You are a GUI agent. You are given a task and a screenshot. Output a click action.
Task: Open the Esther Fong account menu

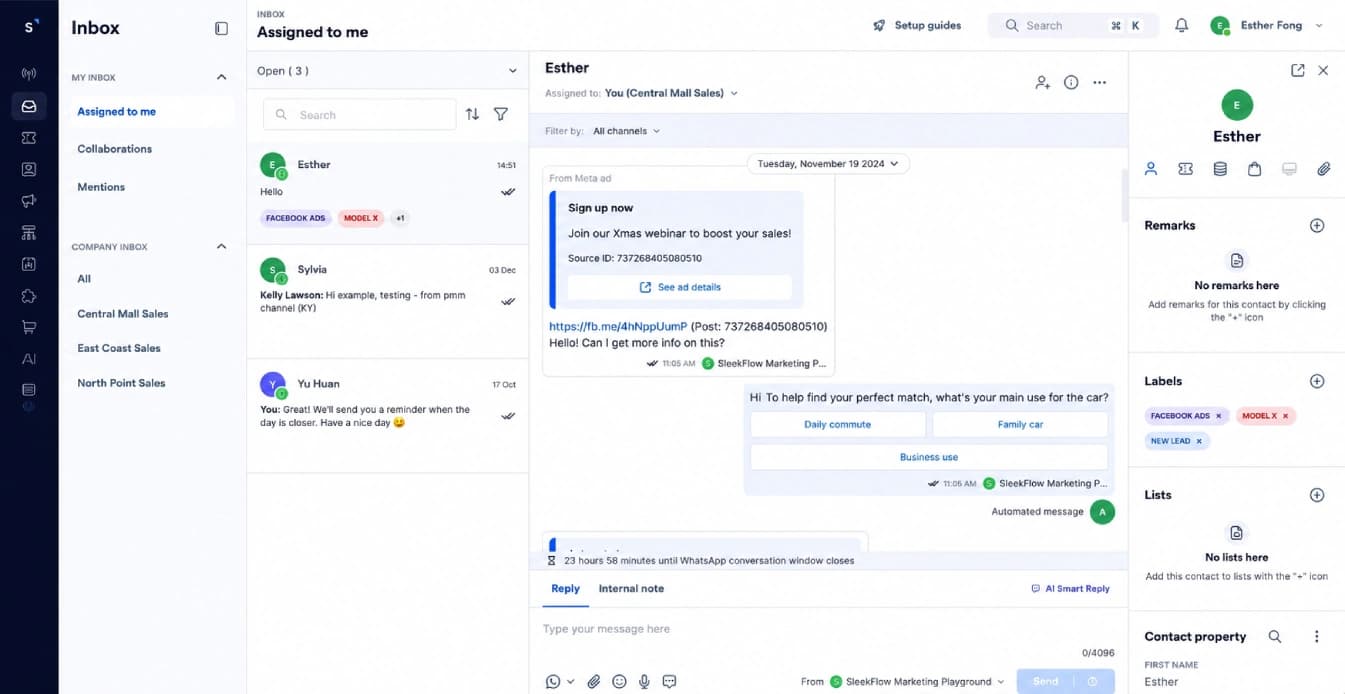(x=1266, y=25)
